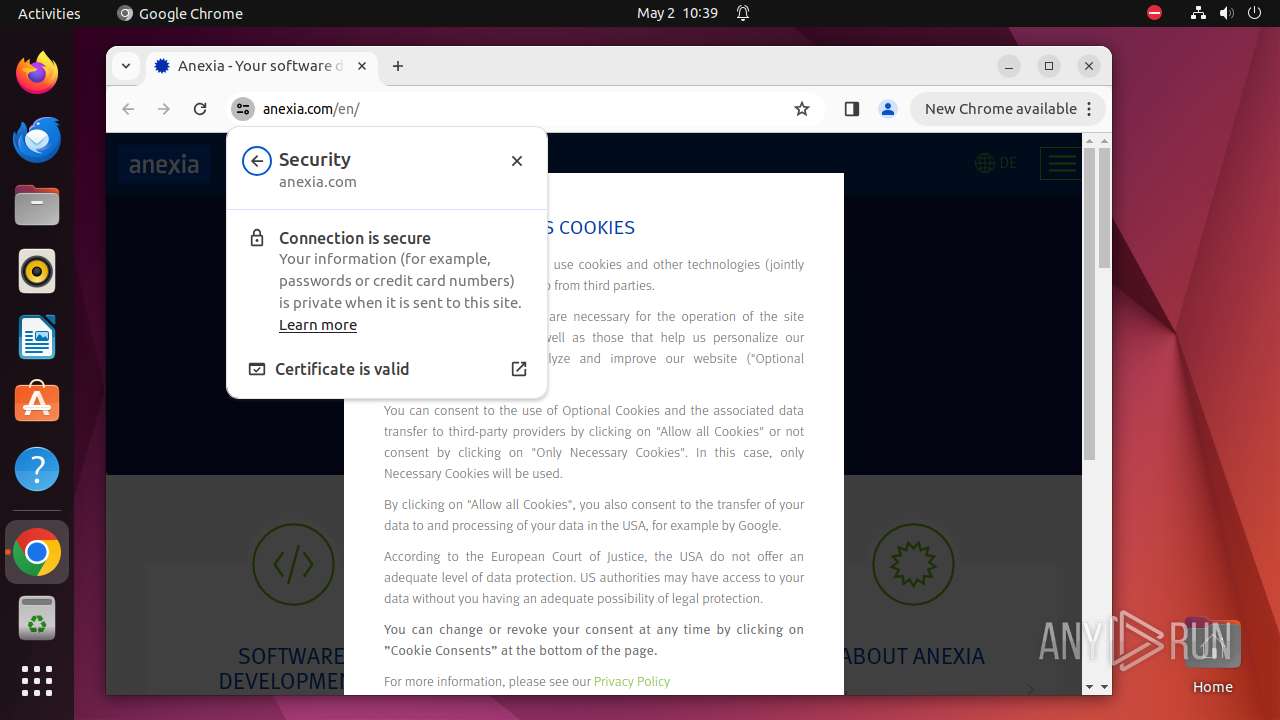Click Google Chrome icon in the dock
Image resolution: width=1280 pixels, height=720 pixels.
coord(37,552)
